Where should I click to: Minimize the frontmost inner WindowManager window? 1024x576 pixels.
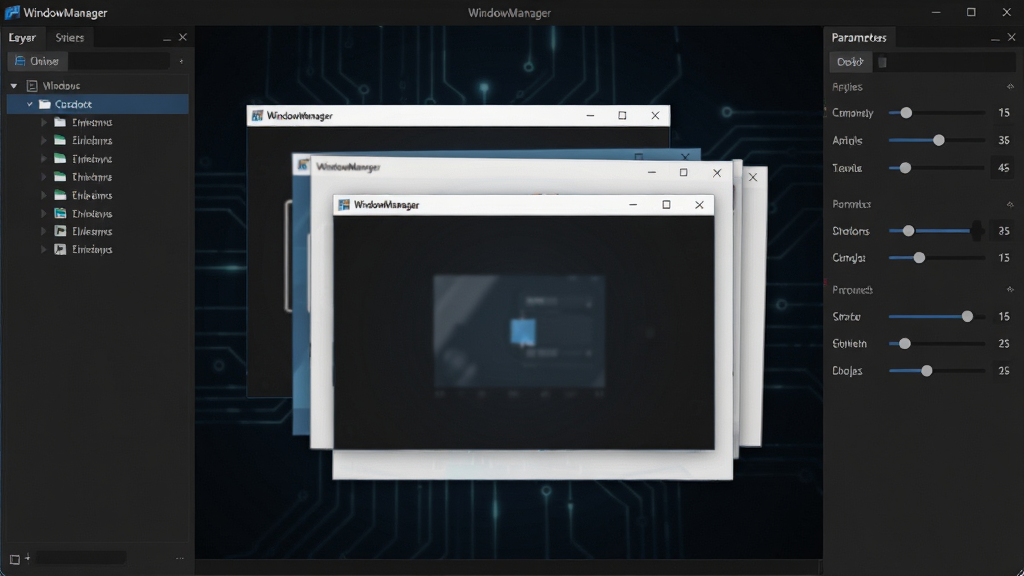pos(633,204)
